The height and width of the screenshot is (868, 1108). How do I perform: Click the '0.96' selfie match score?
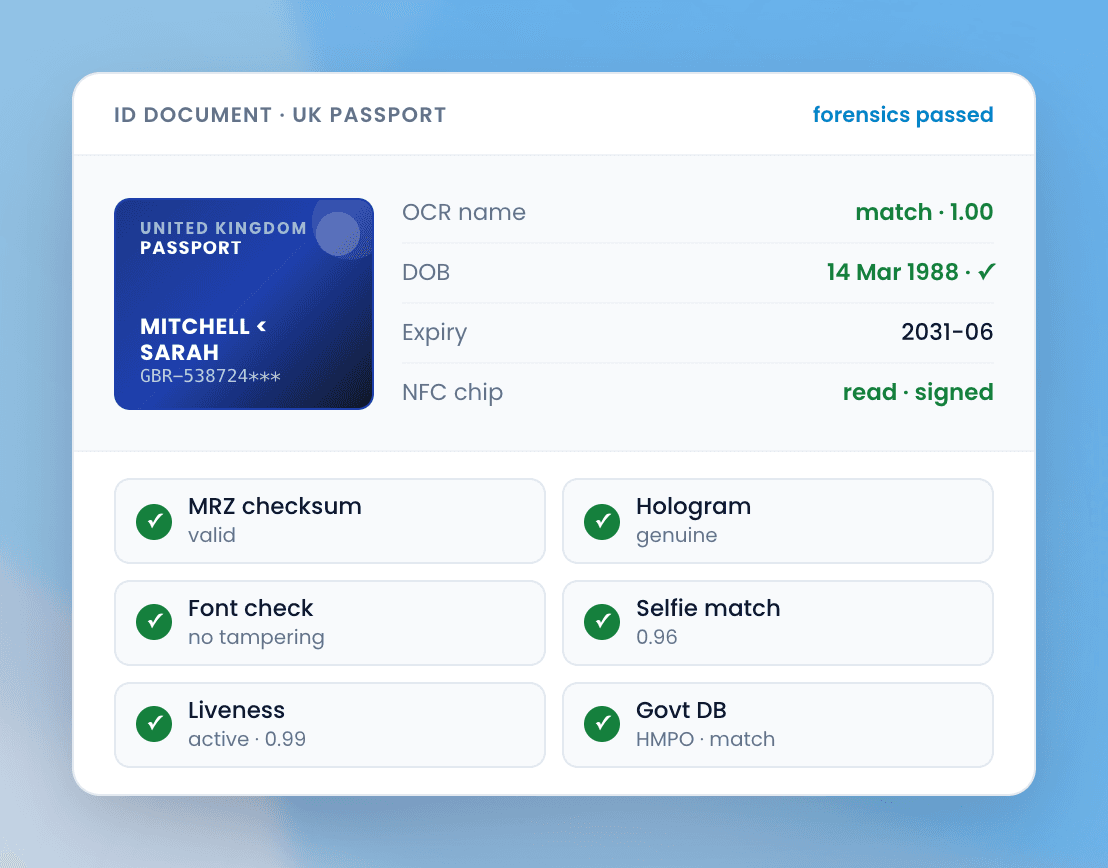click(656, 637)
